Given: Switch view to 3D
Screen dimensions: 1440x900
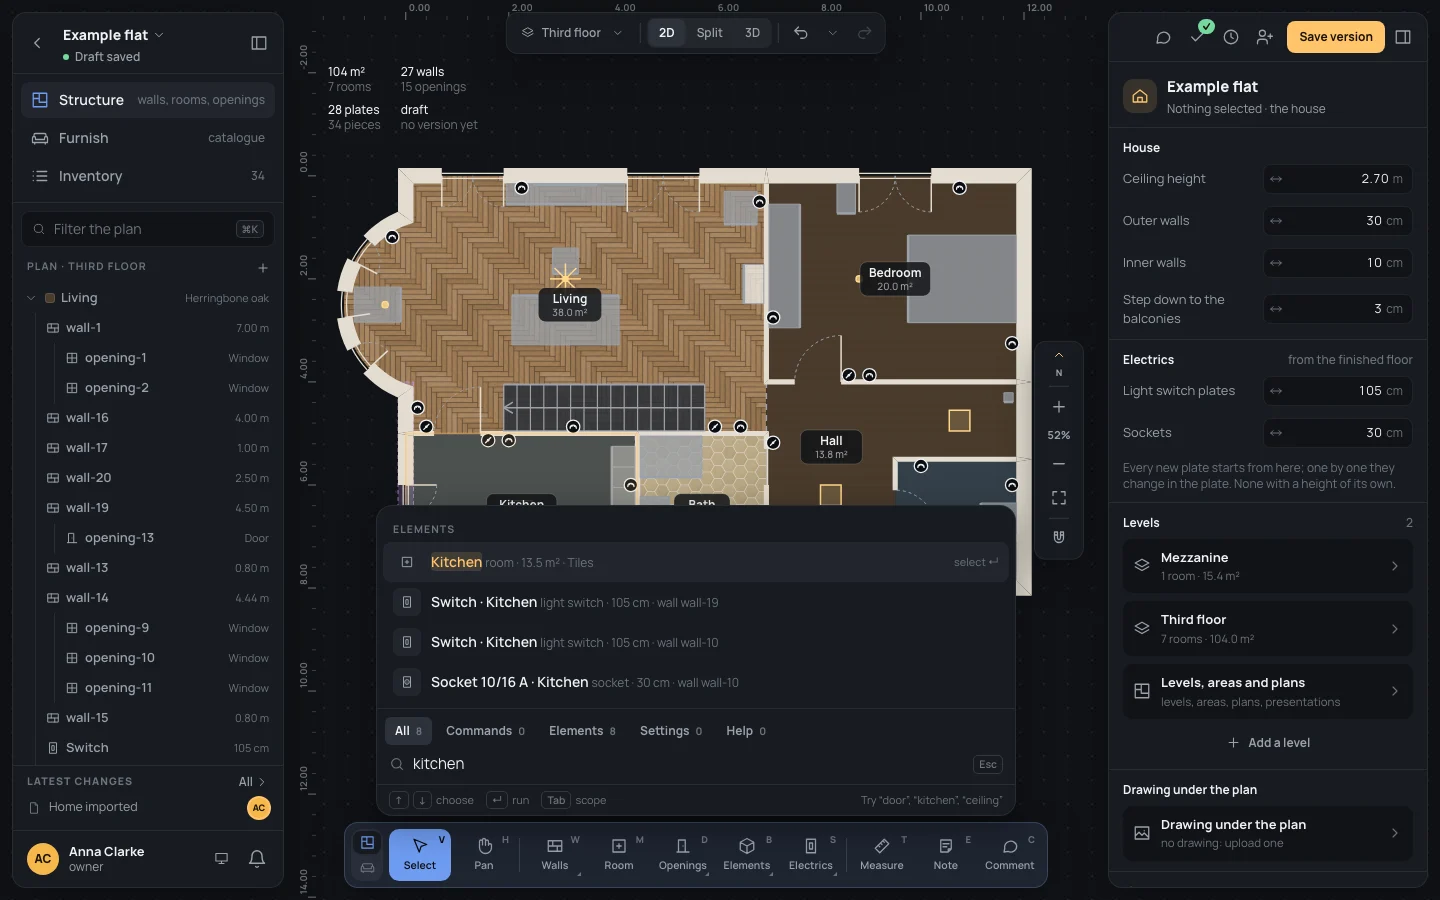Looking at the screenshot, I should (x=752, y=33).
